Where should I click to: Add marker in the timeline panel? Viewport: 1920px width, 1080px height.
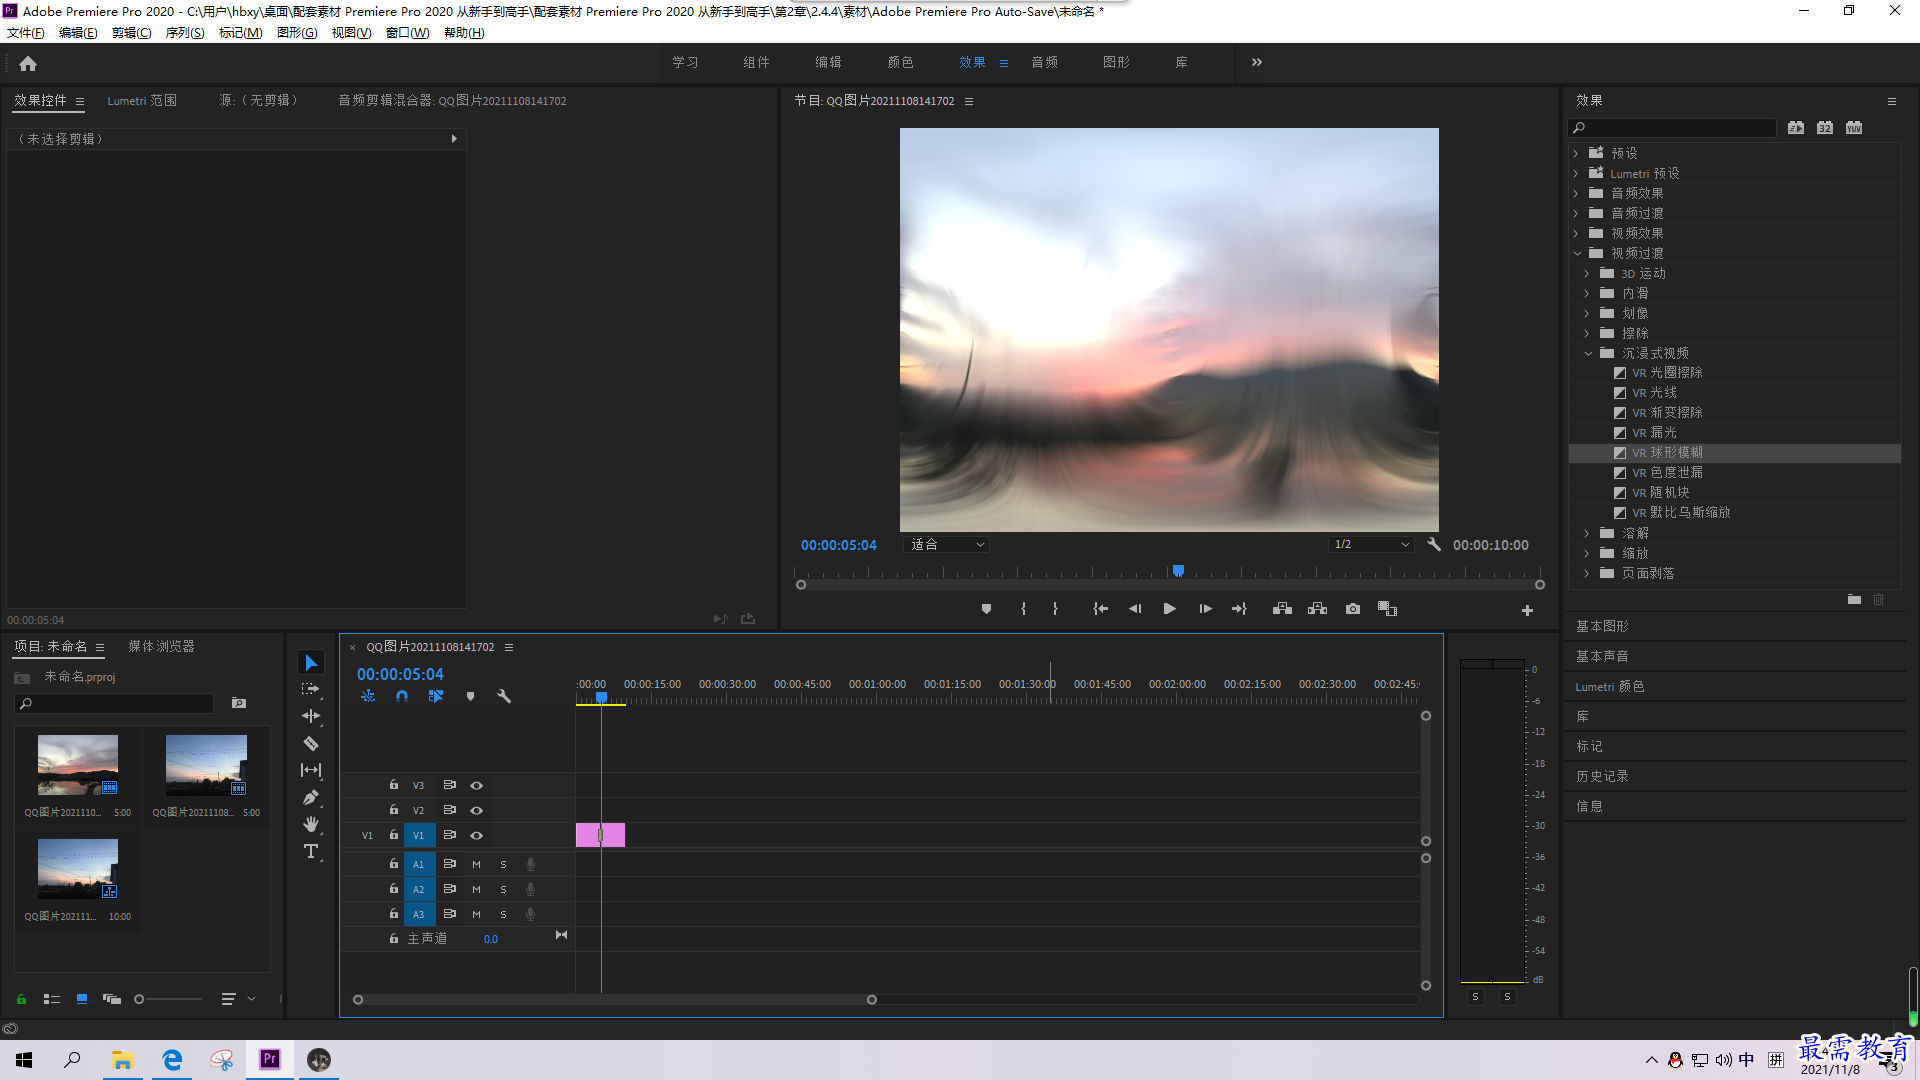(470, 696)
